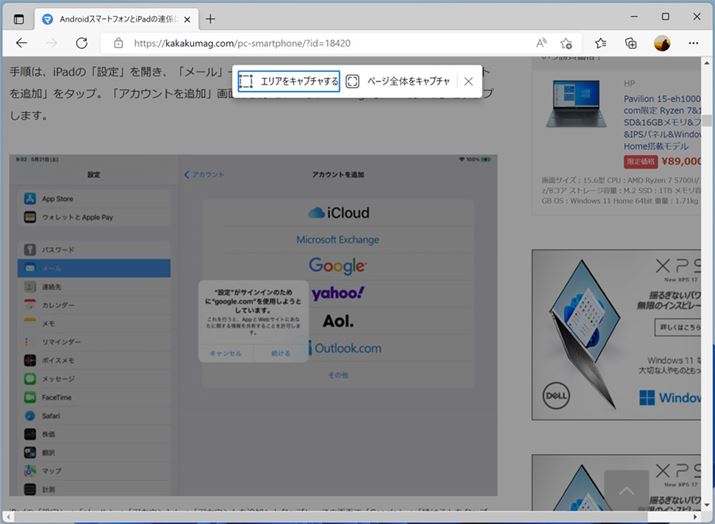Click the Dell XPS 詳しくはこちら button
The height and width of the screenshot is (524, 715).
(x=678, y=327)
